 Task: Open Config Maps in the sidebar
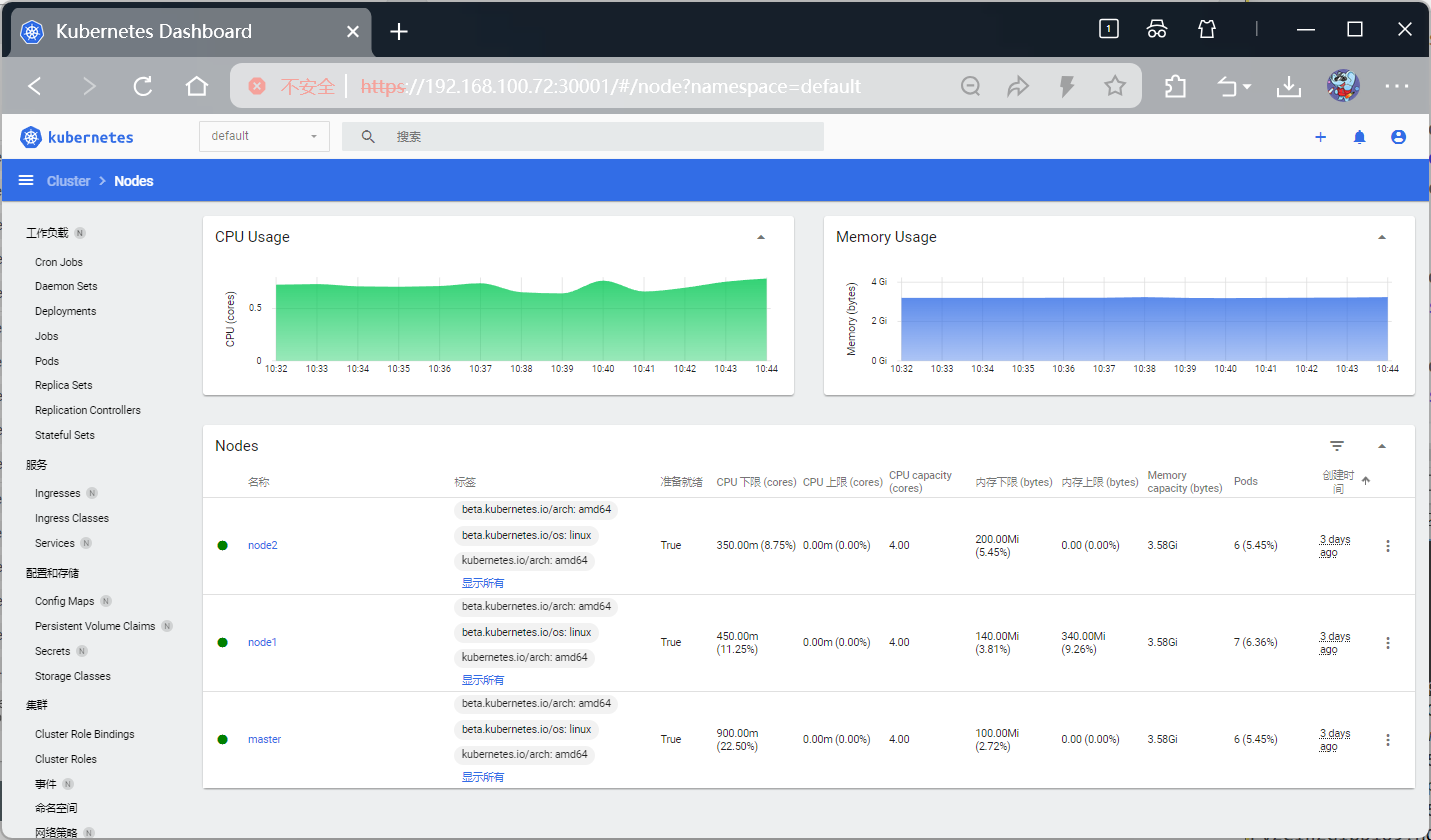[x=64, y=601]
